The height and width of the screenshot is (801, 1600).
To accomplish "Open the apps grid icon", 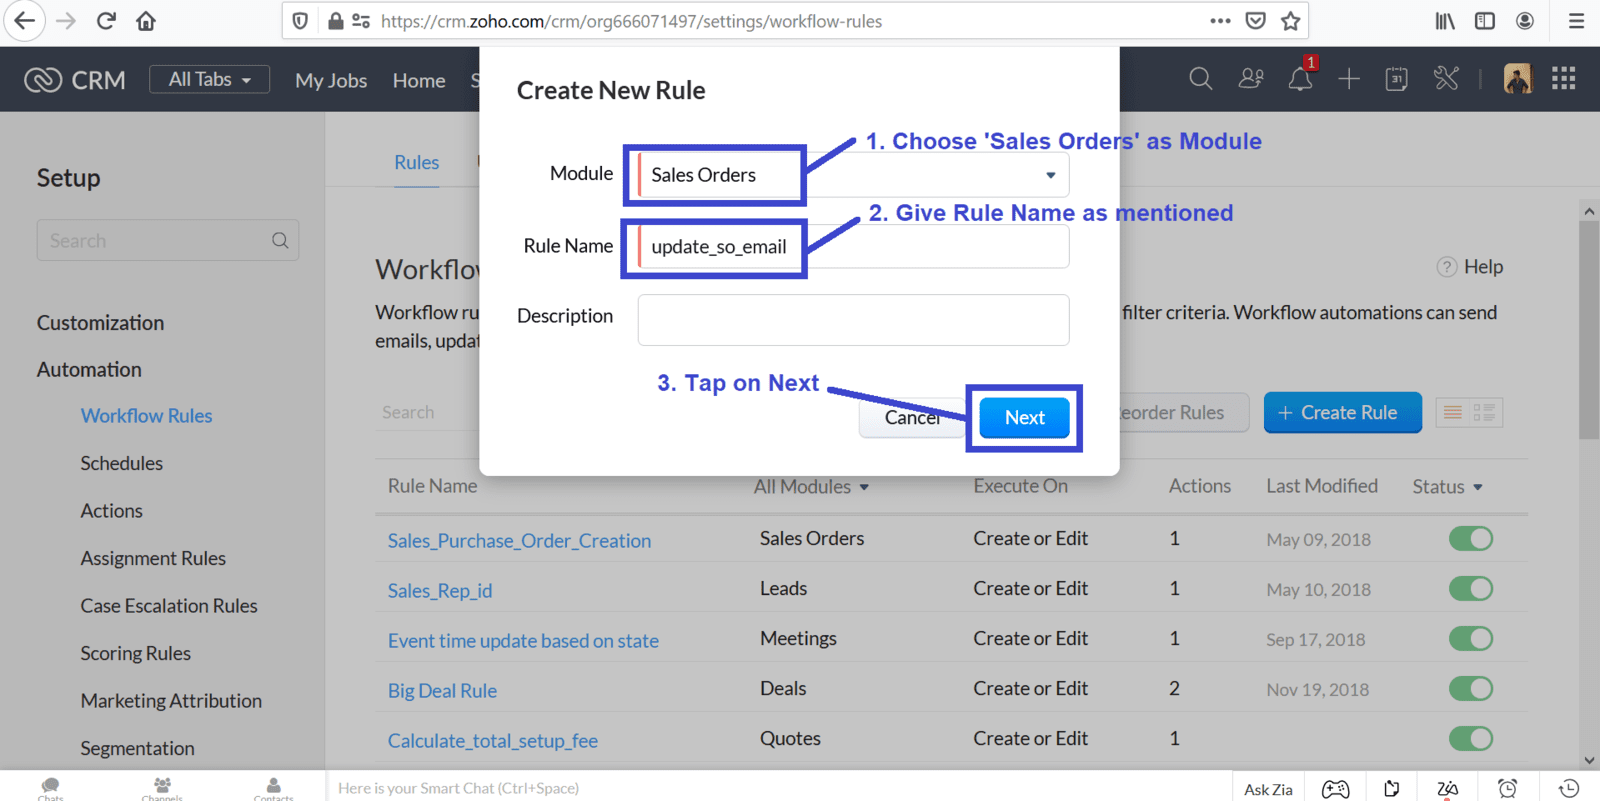I will [x=1564, y=79].
